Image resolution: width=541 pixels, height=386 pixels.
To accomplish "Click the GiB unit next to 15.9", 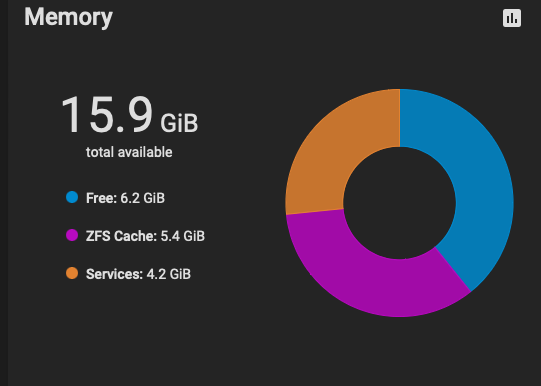I will (x=179, y=123).
